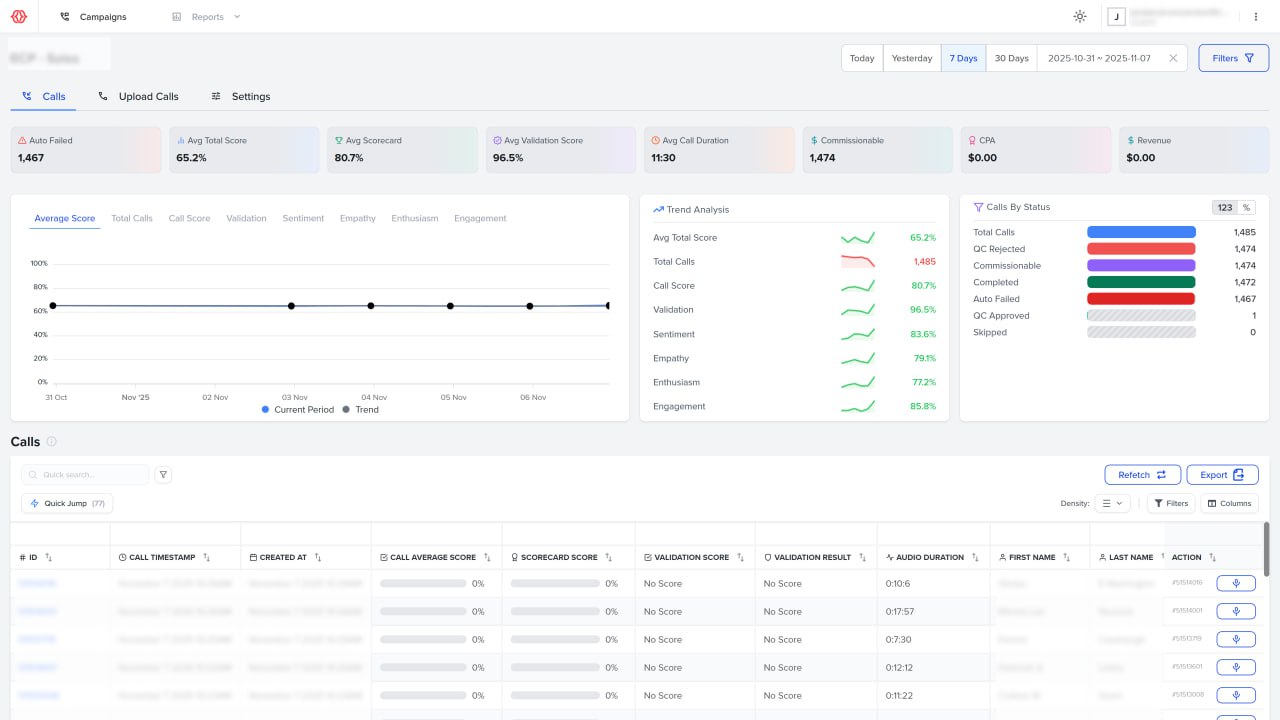Click the user avatar with letter J
Viewport: 1280px width, 720px height.
pyautogui.click(x=1116, y=17)
